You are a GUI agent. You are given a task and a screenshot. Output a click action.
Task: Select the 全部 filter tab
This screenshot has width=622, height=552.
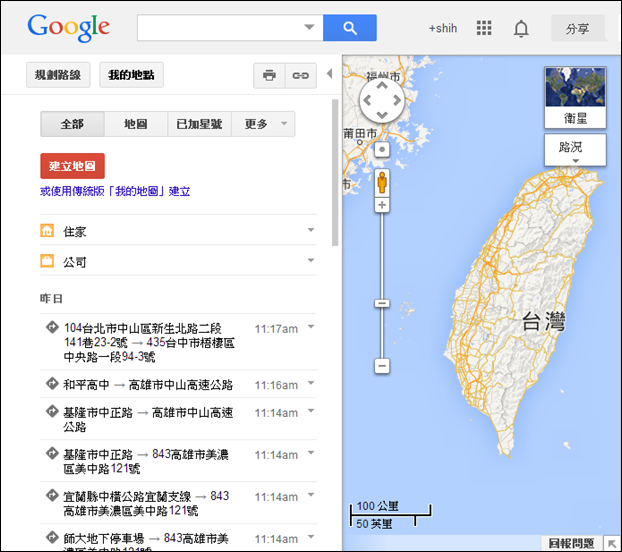pyautogui.click(x=72, y=124)
